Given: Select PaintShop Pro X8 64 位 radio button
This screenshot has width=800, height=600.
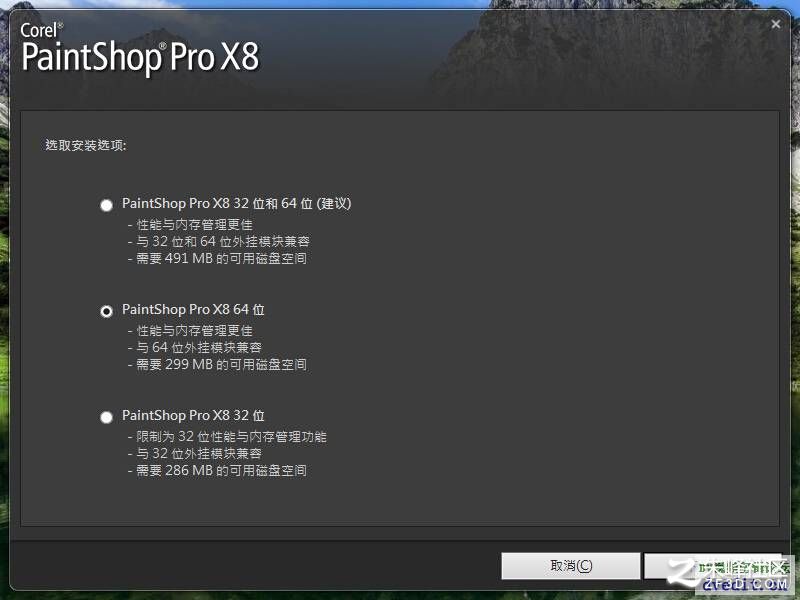Looking at the screenshot, I should (x=106, y=311).
